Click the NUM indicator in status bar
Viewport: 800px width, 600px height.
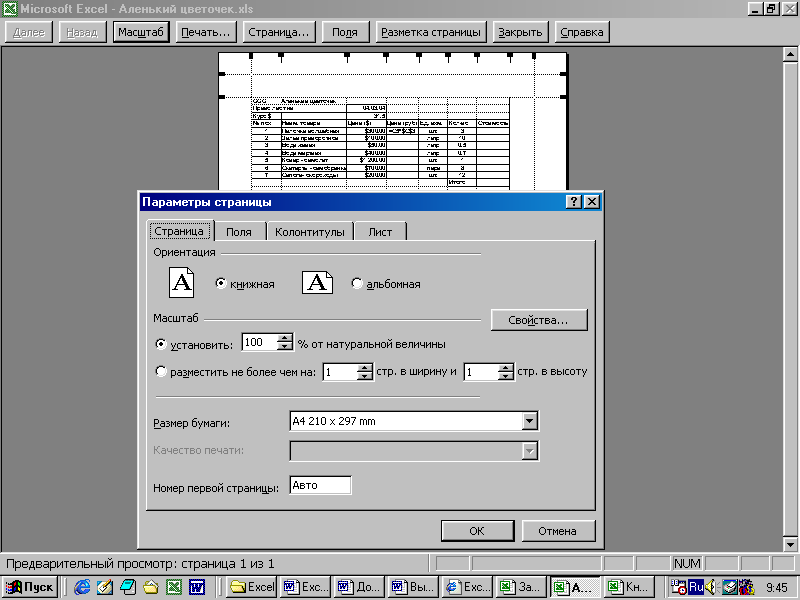pos(687,564)
